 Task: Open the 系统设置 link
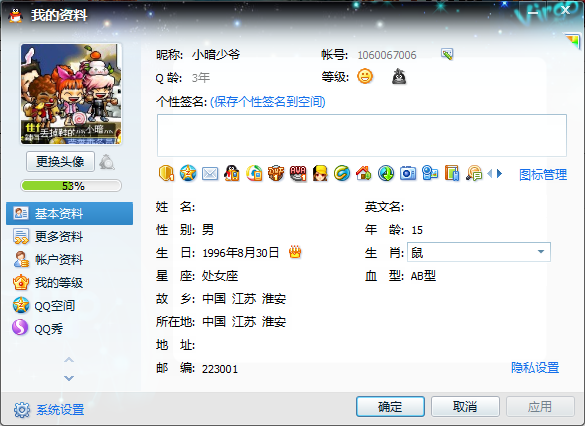(60, 410)
